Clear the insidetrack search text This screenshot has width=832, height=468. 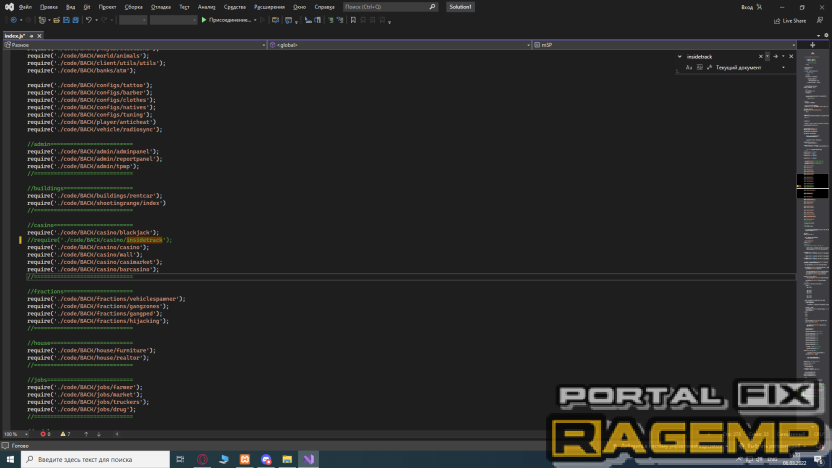760,56
